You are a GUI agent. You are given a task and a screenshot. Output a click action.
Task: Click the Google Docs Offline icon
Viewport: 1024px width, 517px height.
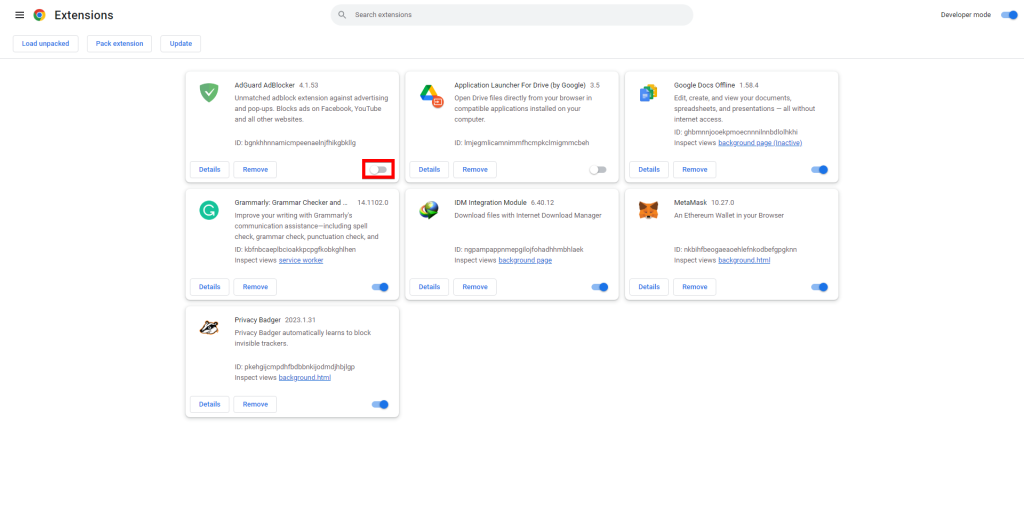tap(648, 93)
